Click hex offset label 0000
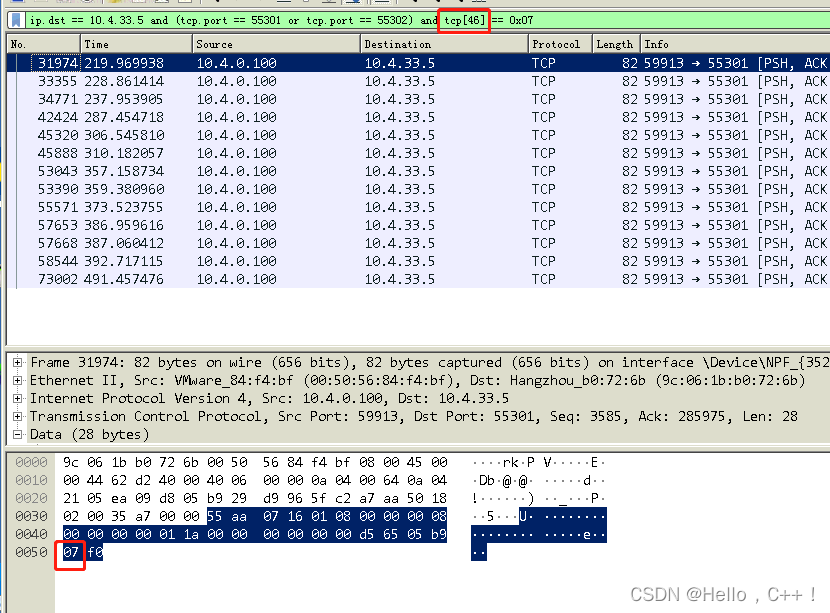 [x=31, y=462]
